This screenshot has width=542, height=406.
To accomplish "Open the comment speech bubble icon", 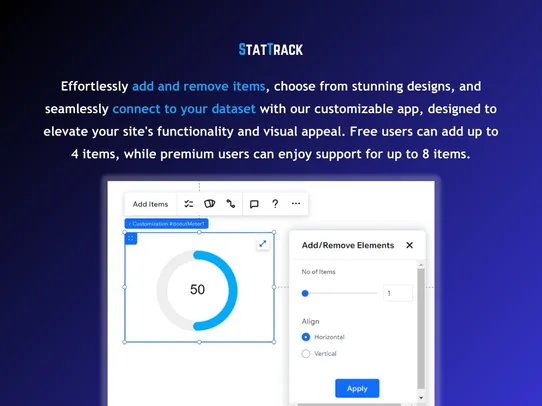I will pos(254,204).
